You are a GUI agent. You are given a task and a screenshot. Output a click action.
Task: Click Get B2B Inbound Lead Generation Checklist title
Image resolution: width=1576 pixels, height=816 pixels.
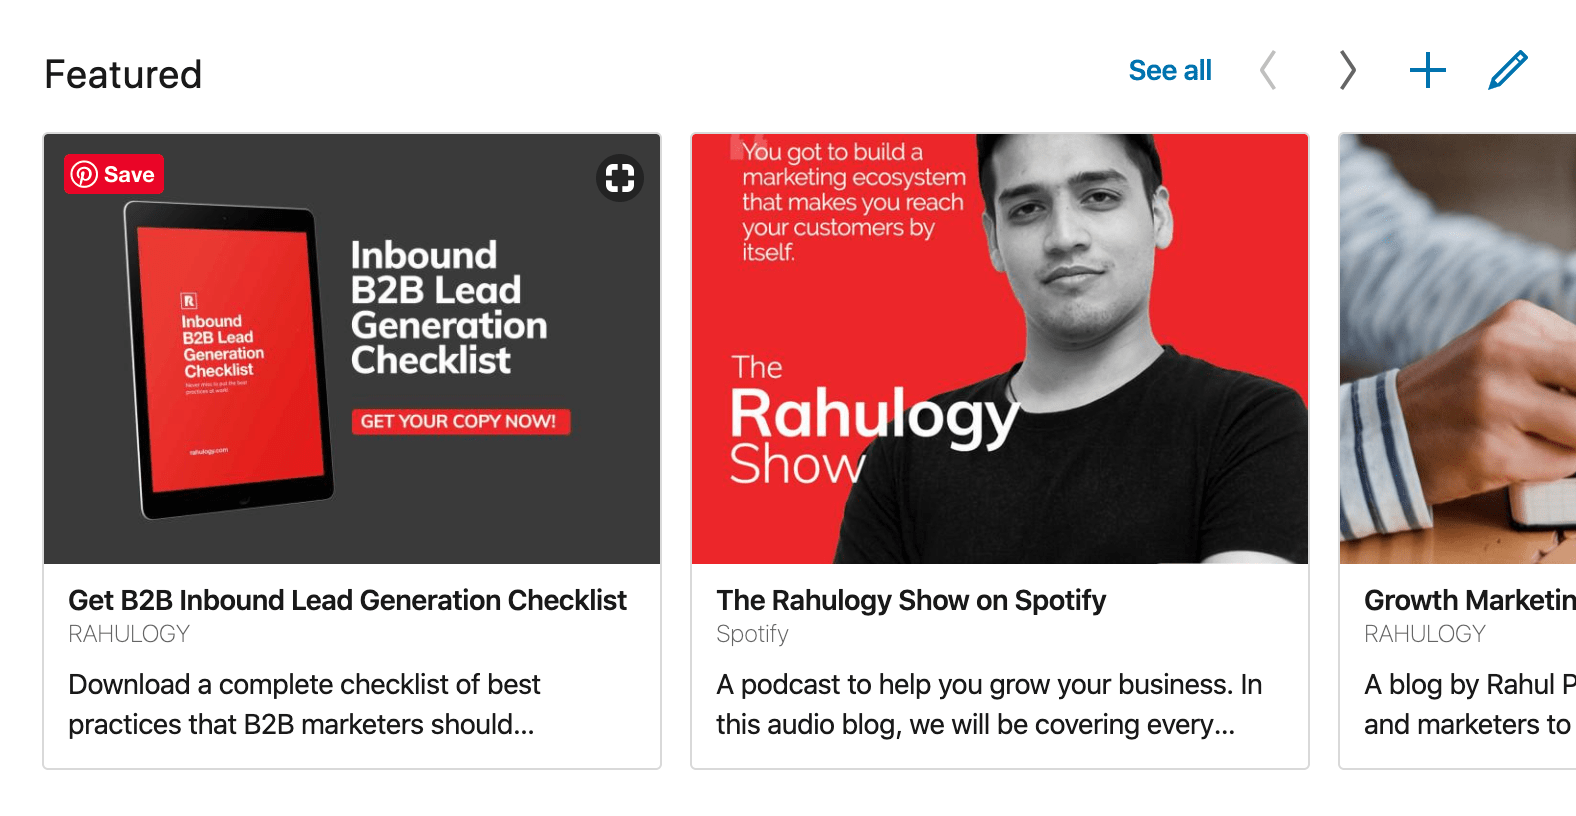[x=347, y=600]
